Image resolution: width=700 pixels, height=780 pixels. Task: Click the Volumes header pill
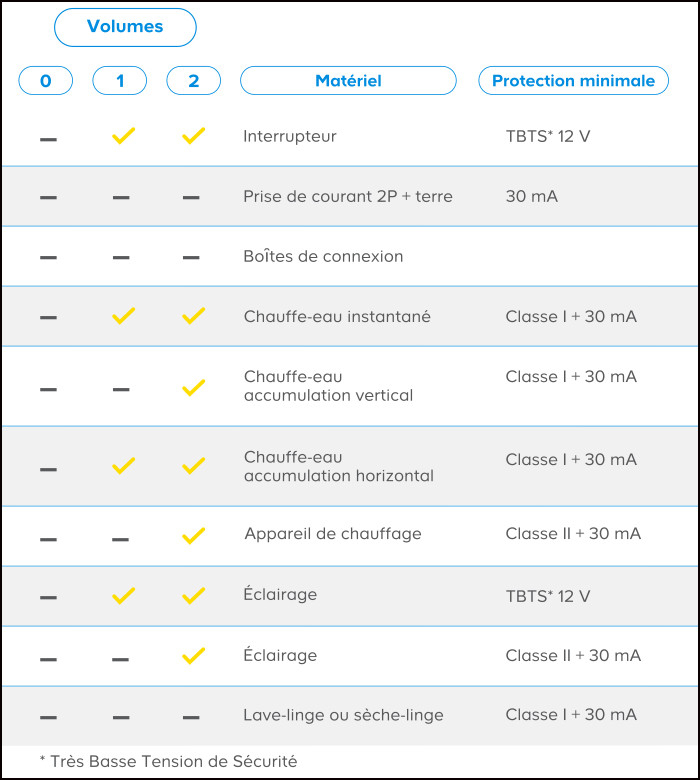coord(125,27)
